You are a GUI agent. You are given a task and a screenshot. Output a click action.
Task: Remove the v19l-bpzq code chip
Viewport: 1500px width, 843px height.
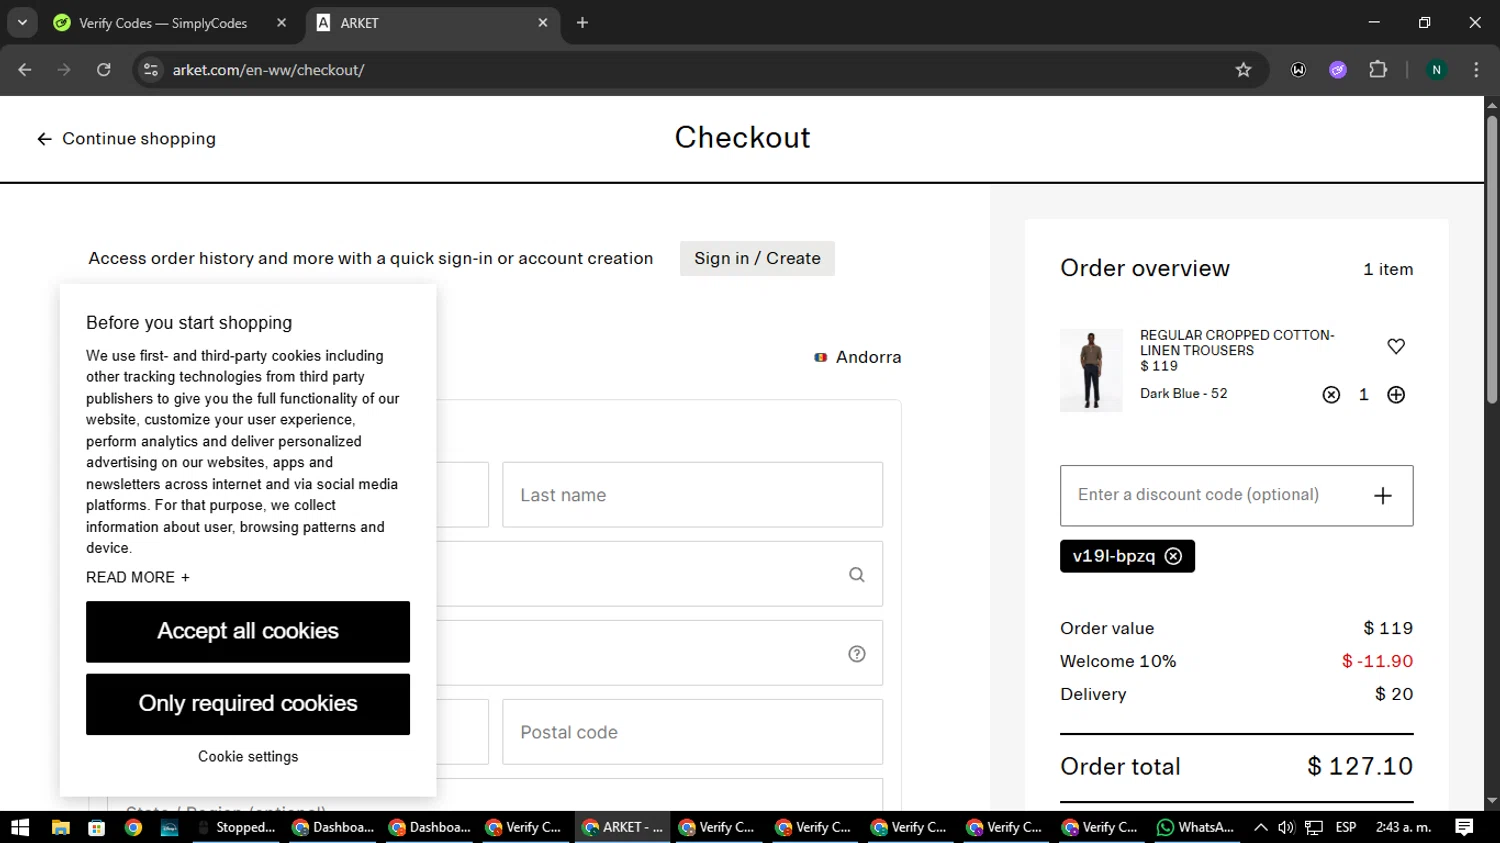pos(1174,556)
